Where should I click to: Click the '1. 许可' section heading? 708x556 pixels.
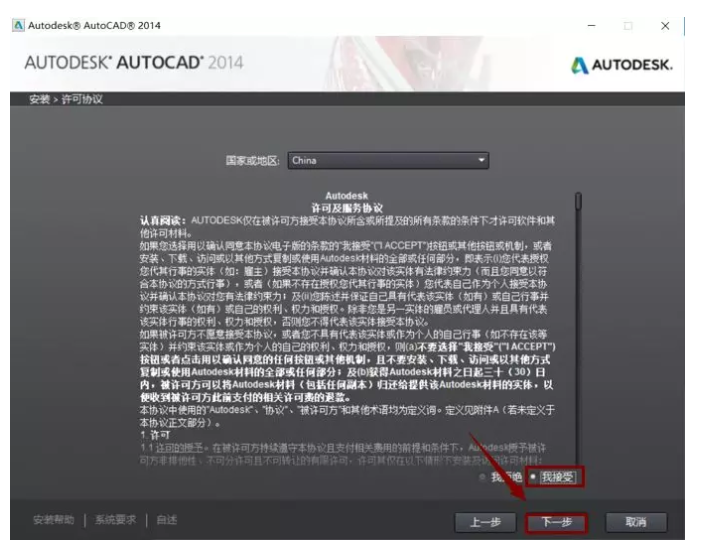(155, 435)
